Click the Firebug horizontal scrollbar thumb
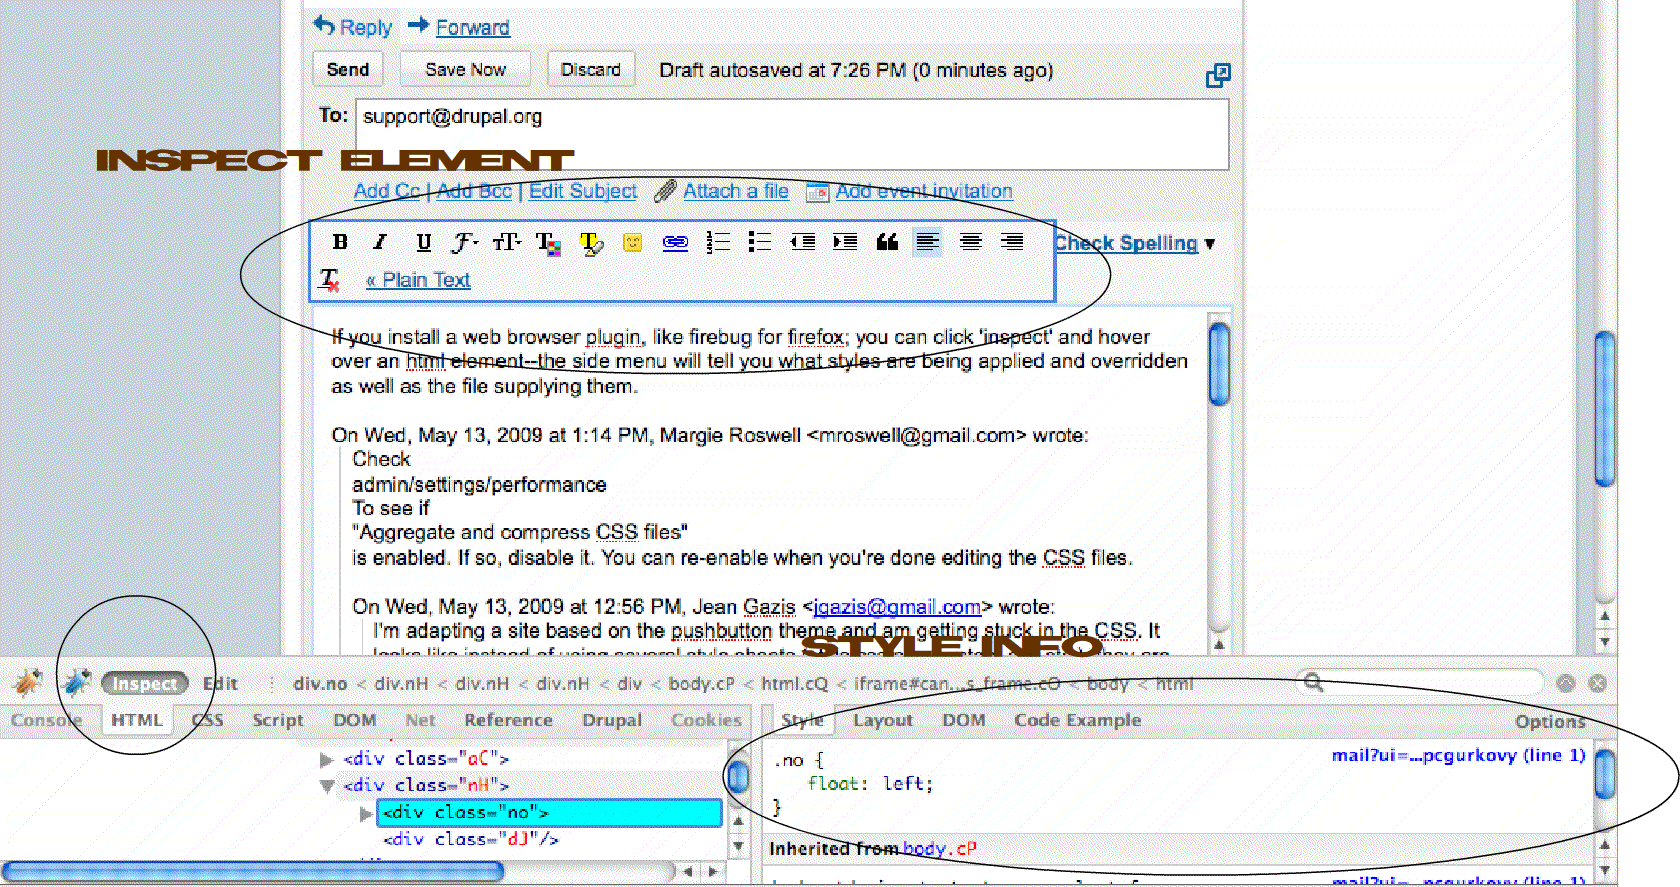 pyautogui.click(x=252, y=871)
